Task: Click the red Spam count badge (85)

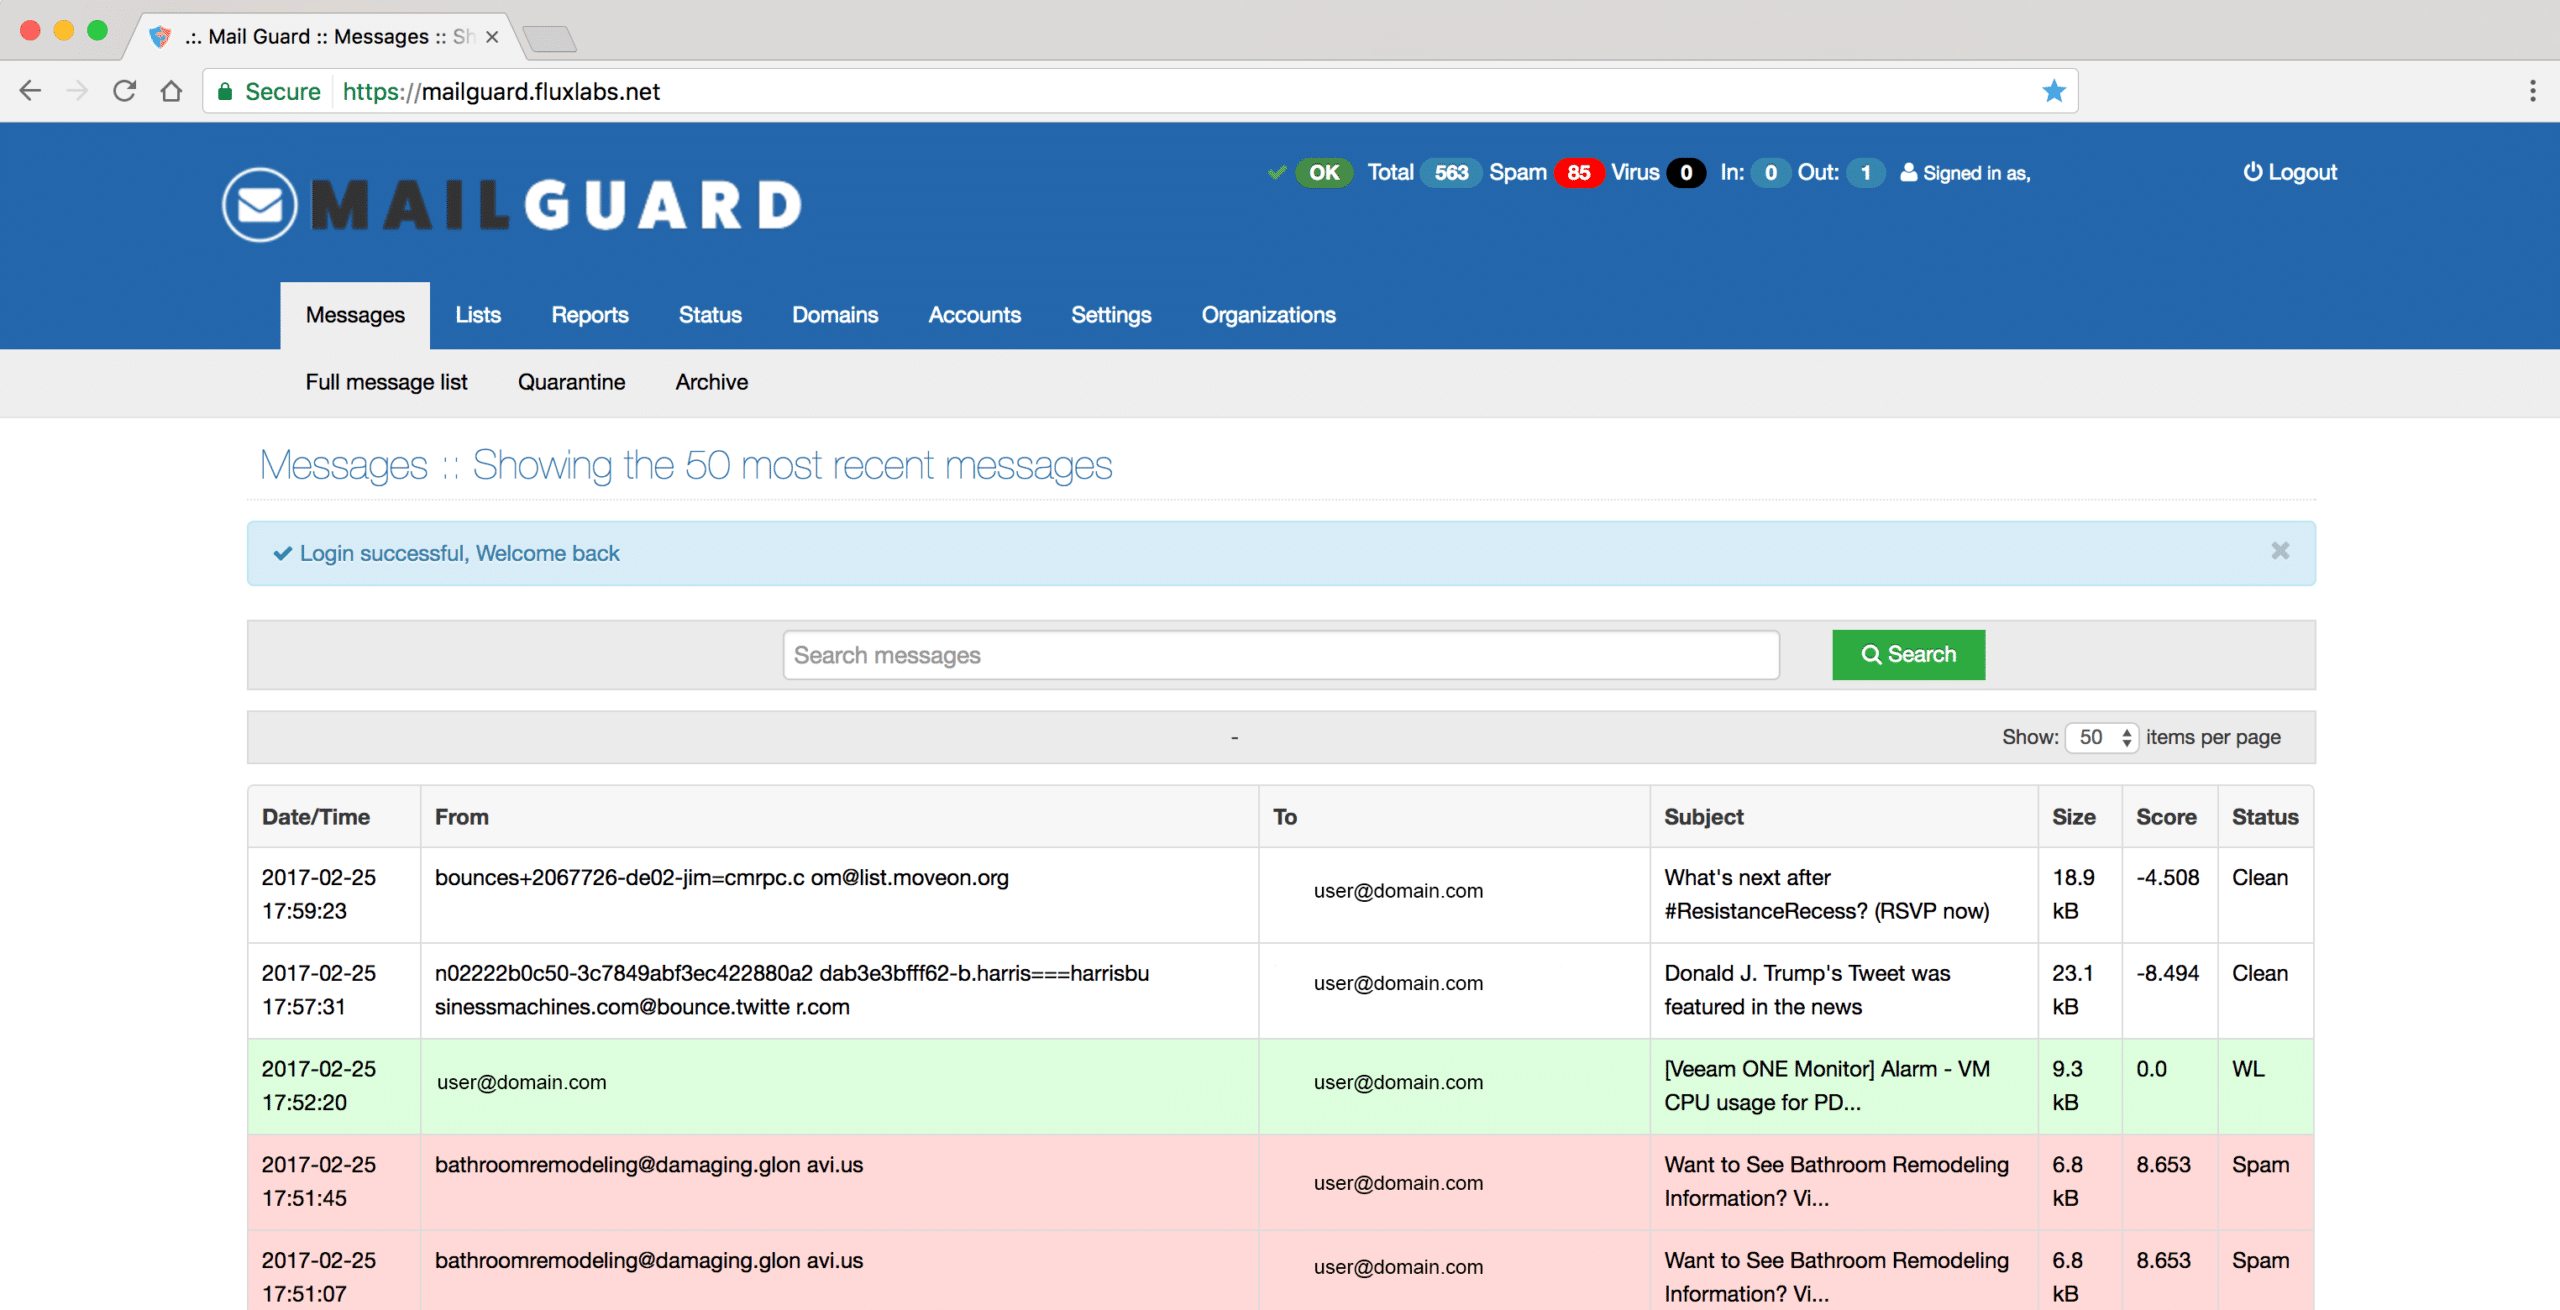Action: [1576, 172]
